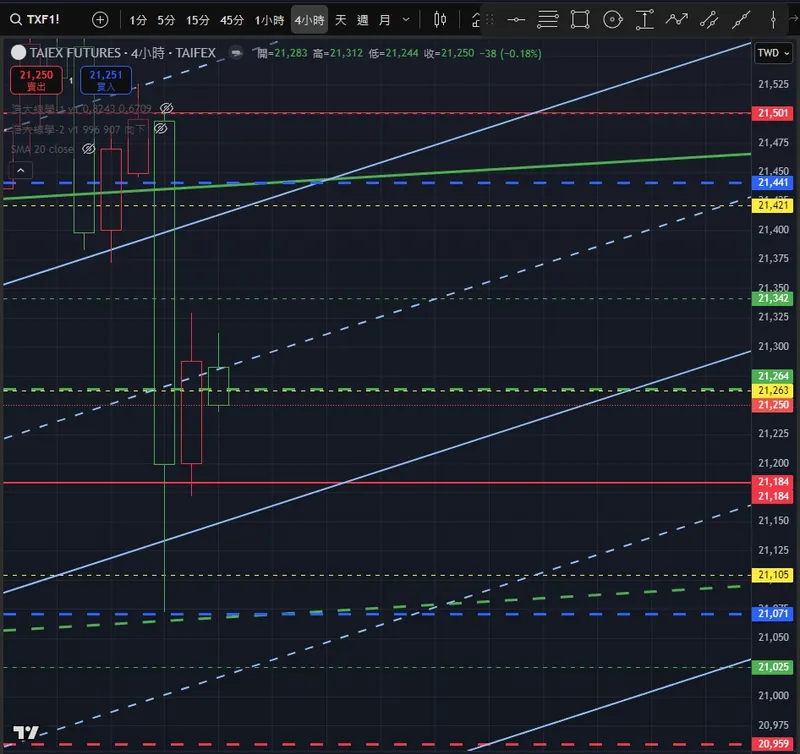Click the red 21,250 current price label

tap(772, 405)
